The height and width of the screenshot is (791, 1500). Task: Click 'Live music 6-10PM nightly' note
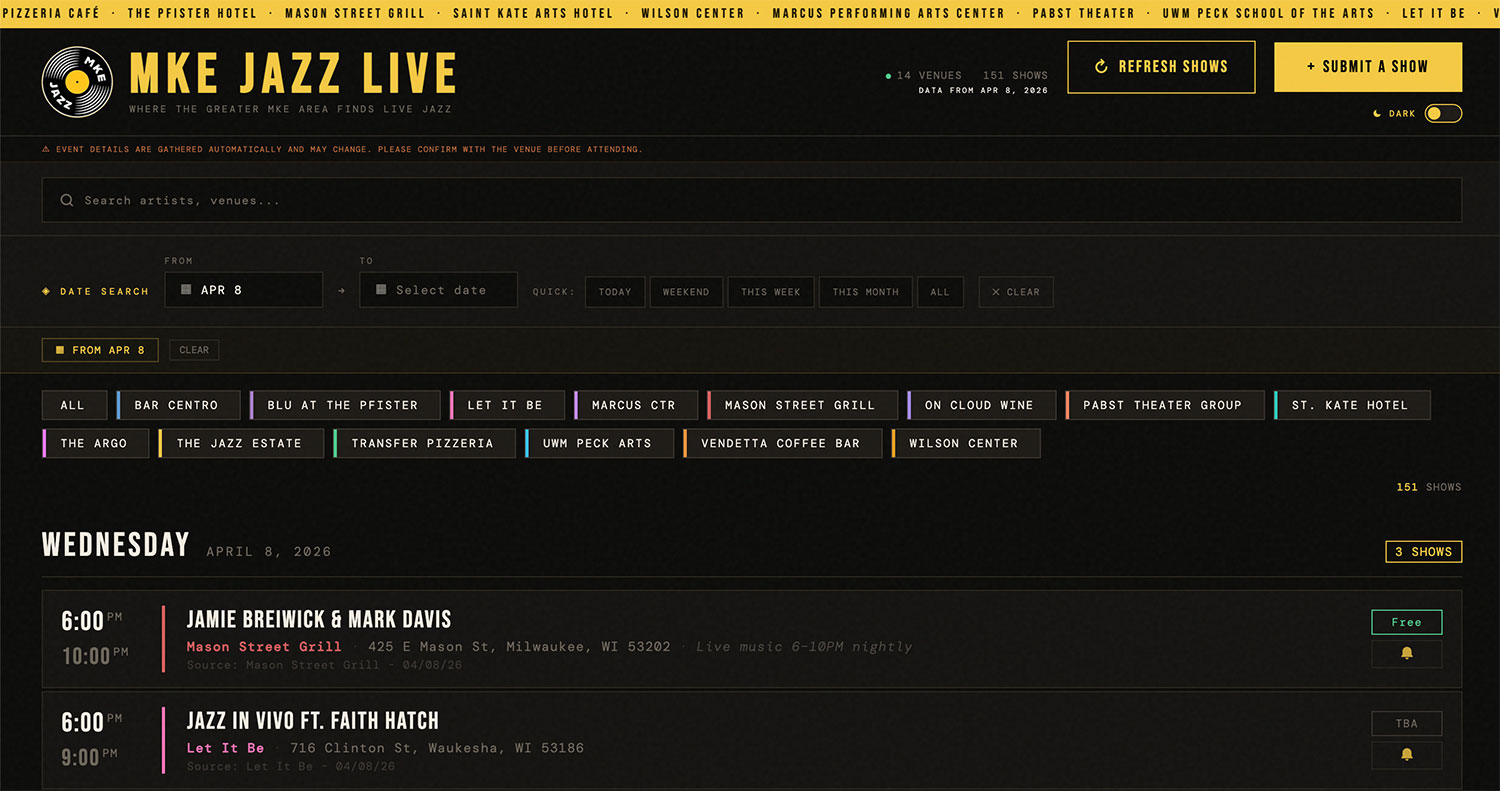[x=804, y=647]
